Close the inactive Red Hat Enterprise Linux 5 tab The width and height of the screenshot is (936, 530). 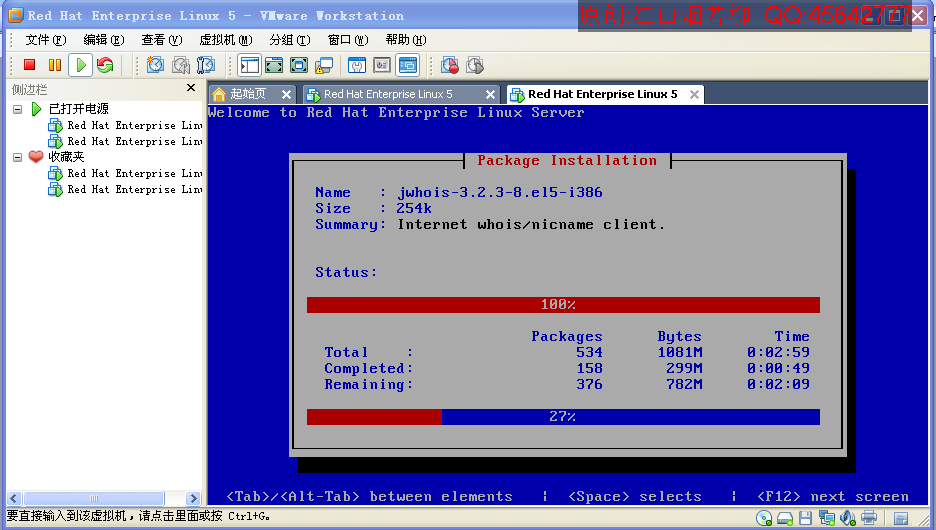tap(490, 94)
